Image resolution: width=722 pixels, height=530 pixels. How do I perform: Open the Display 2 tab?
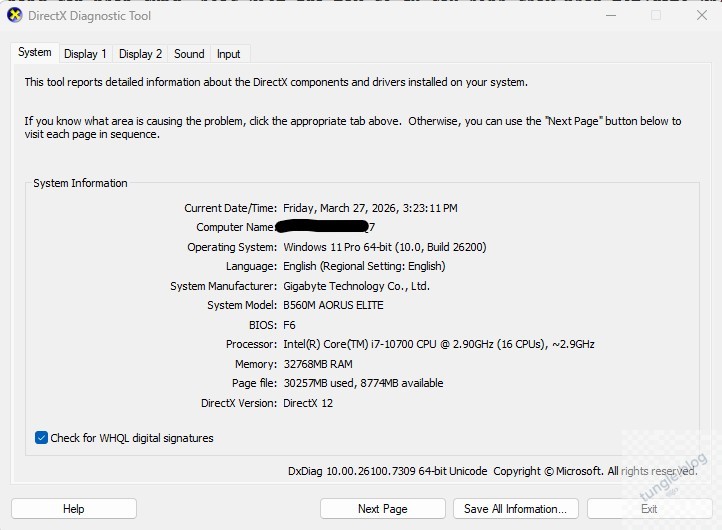pyautogui.click(x=140, y=54)
